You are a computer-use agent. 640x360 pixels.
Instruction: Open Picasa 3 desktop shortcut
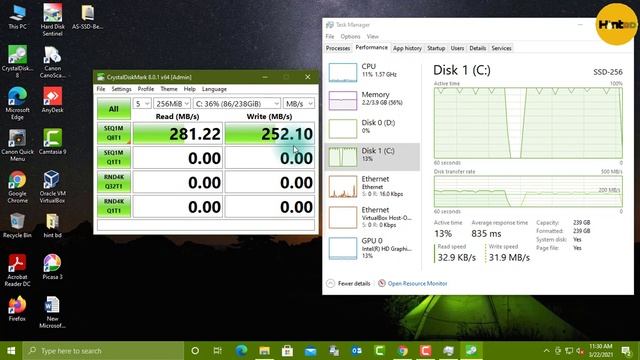[x=52, y=267]
